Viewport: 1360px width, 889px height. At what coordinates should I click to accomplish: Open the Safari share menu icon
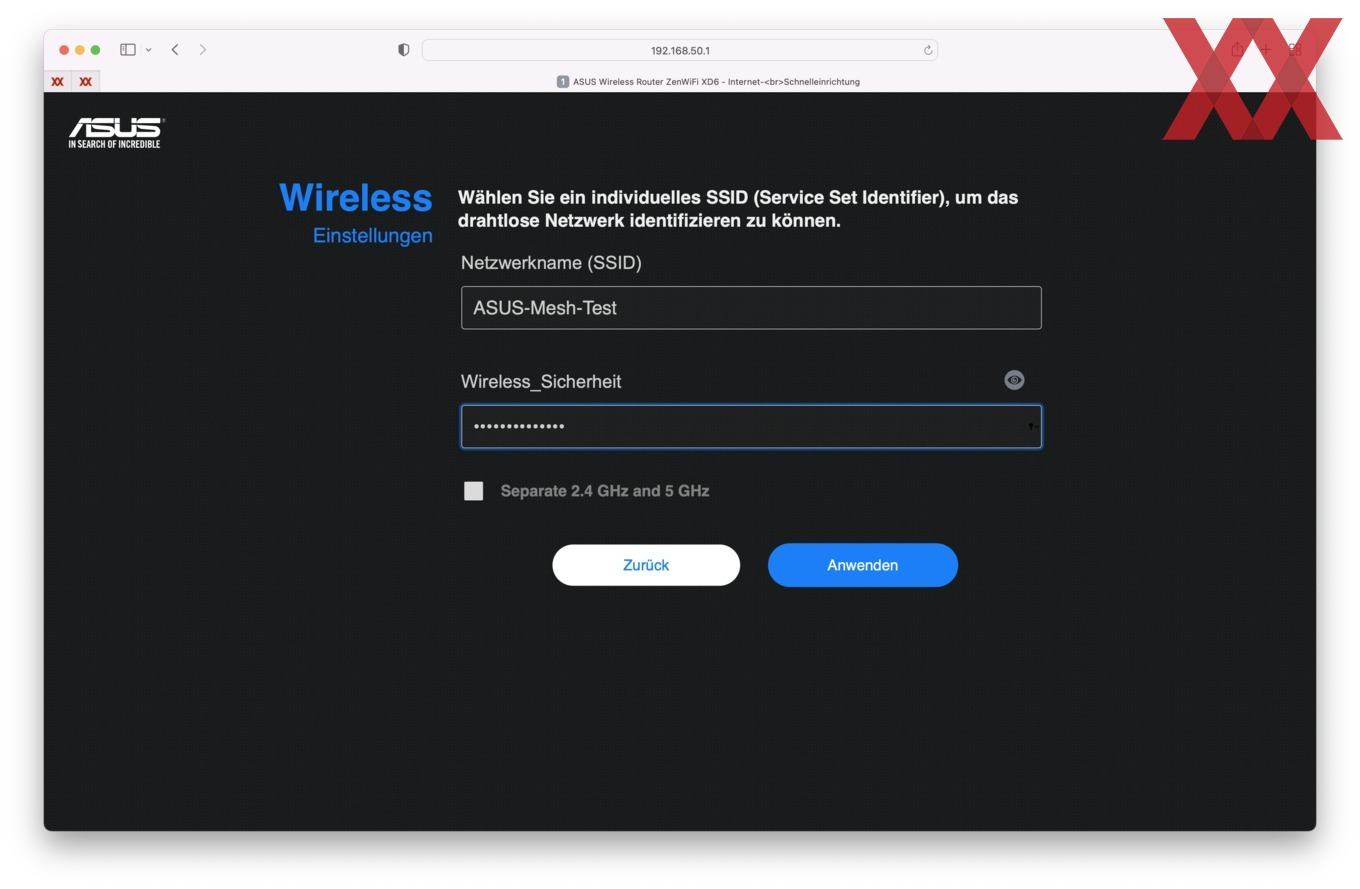(x=1238, y=50)
